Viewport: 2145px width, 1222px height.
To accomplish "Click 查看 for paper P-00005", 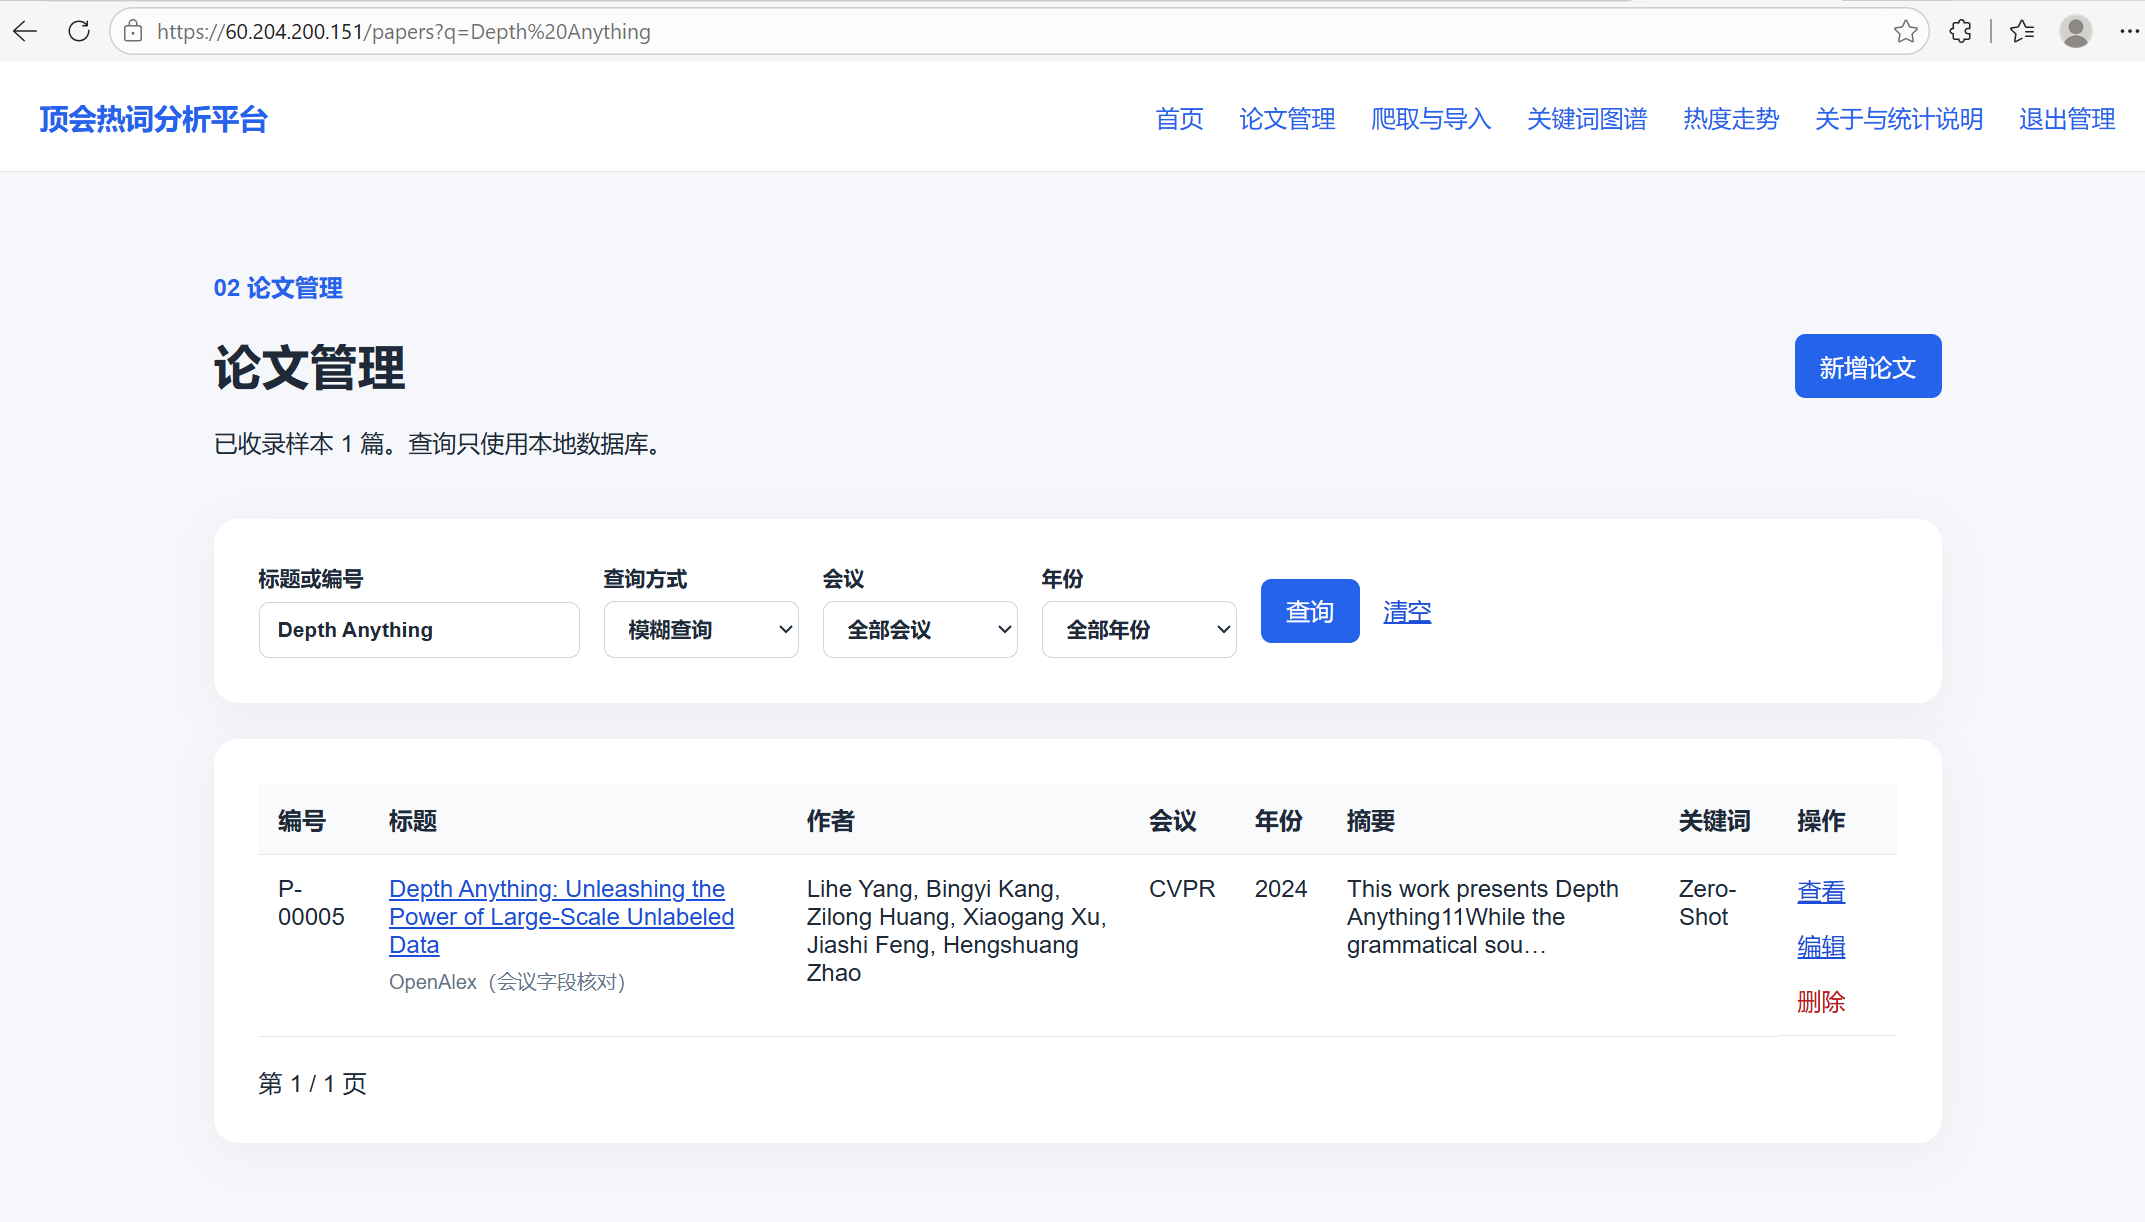I will [x=1821, y=891].
